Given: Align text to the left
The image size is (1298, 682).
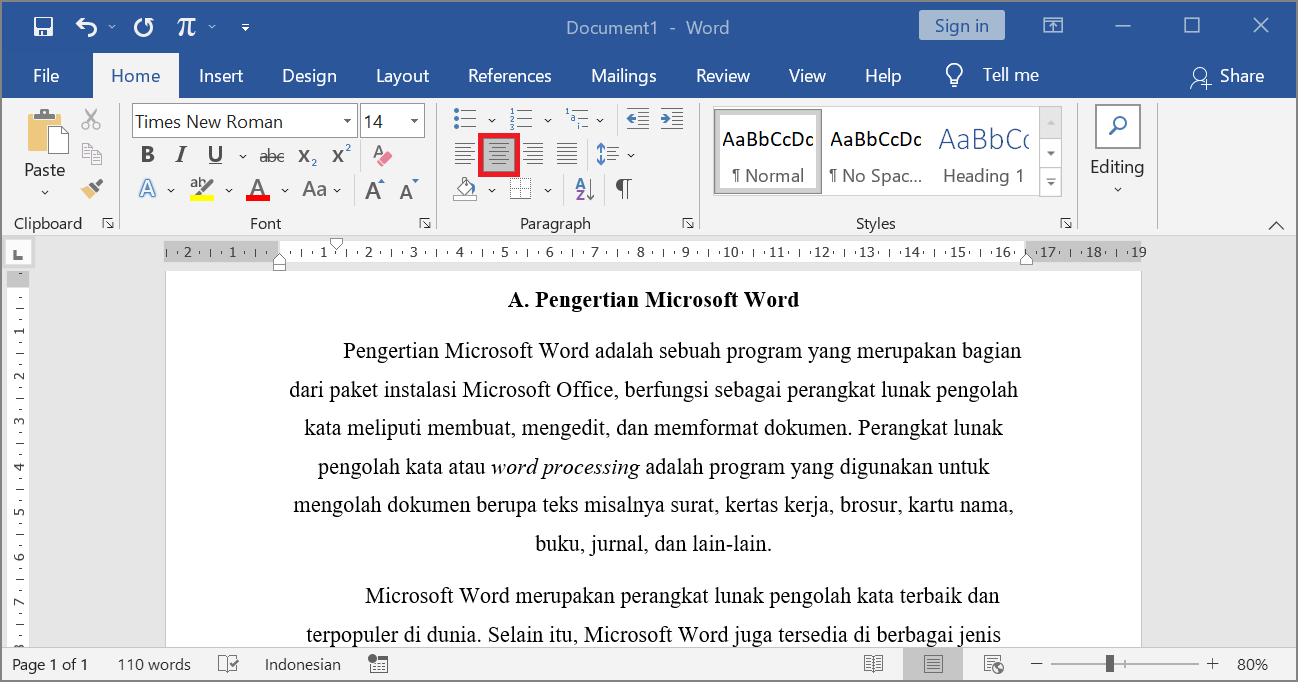Looking at the screenshot, I should [x=465, y=154].
